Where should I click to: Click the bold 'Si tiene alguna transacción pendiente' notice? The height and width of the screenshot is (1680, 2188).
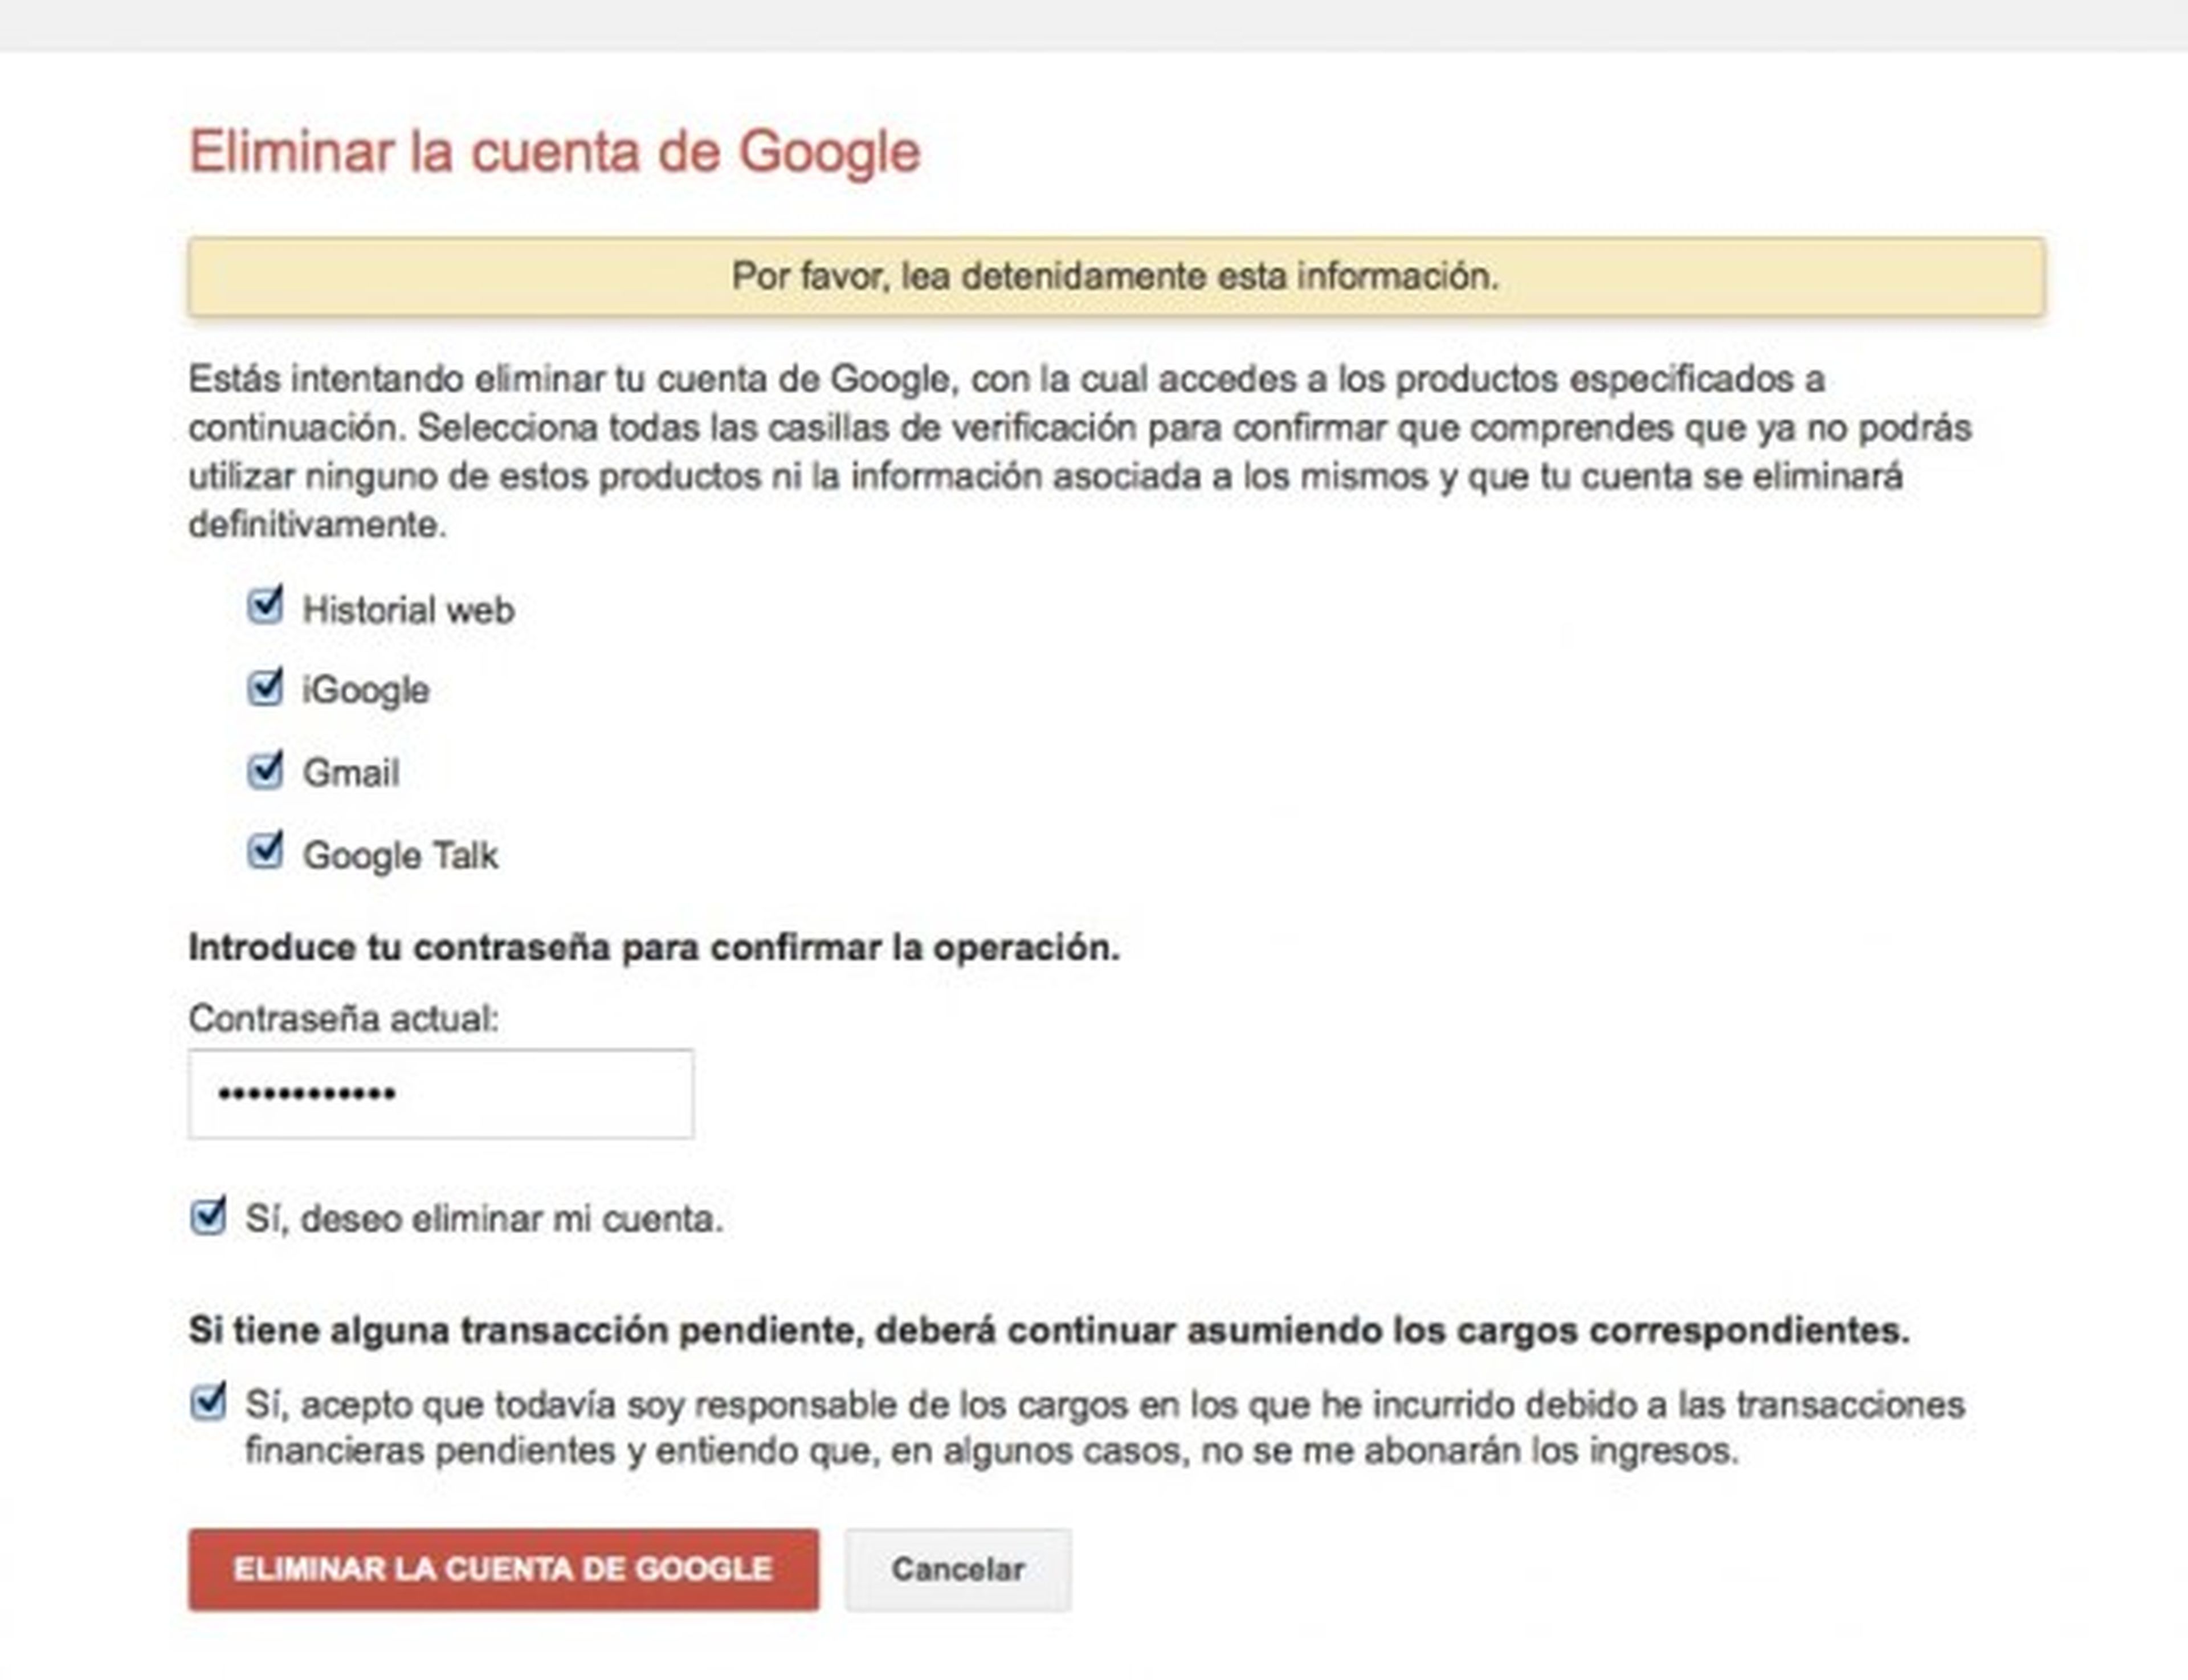click(x=1048, y=1331)
